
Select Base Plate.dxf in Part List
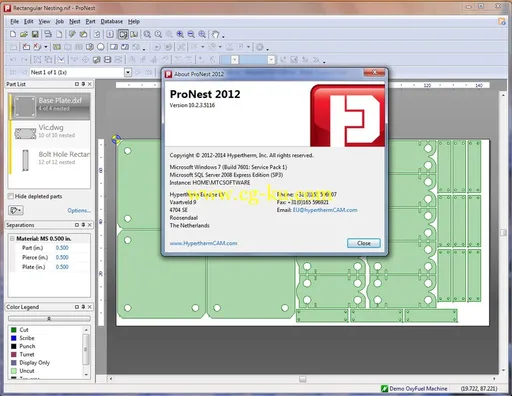click(x=50, y=106)
